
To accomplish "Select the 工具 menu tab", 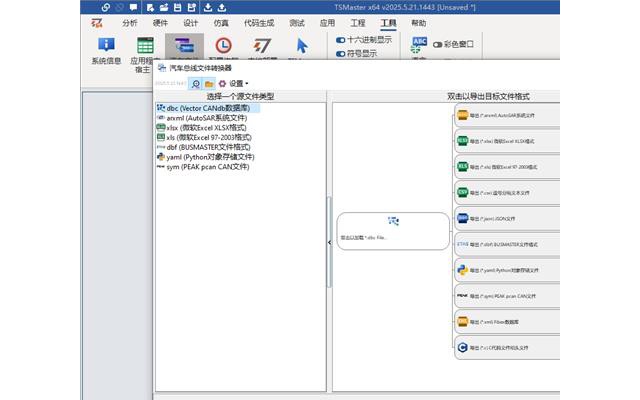I will (x=388, y=23).
